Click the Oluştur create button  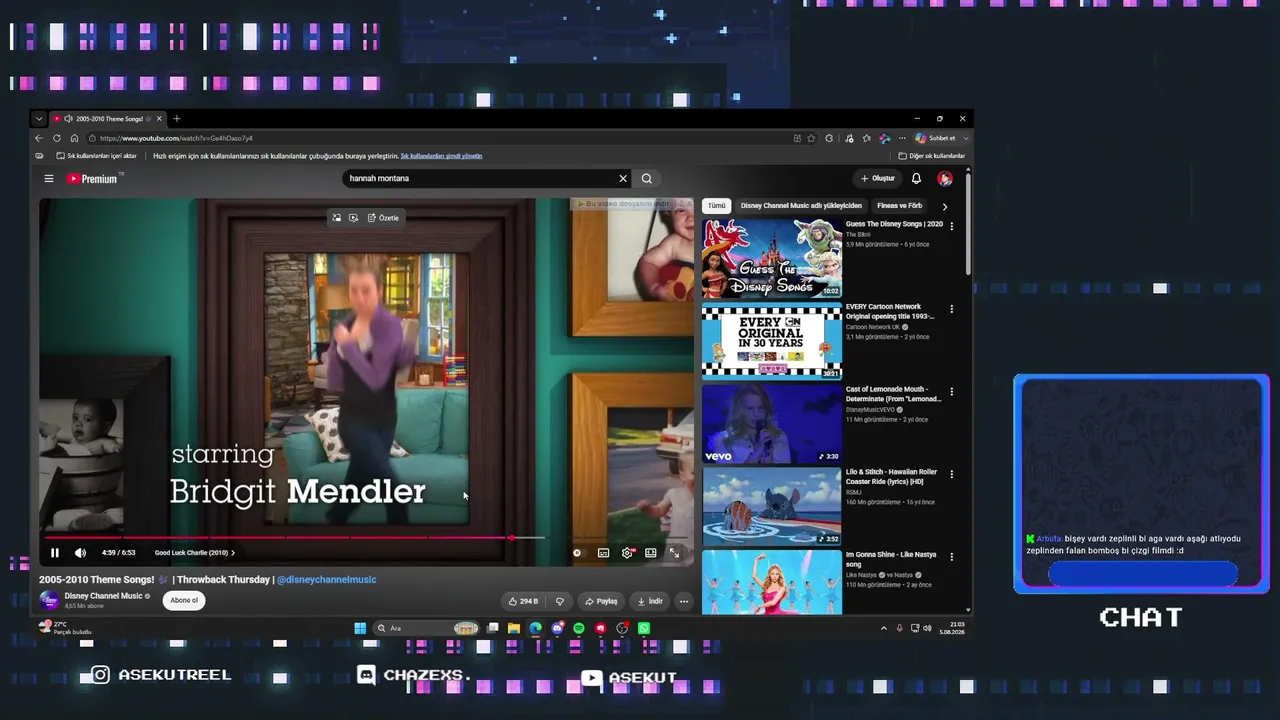[878, 179]
